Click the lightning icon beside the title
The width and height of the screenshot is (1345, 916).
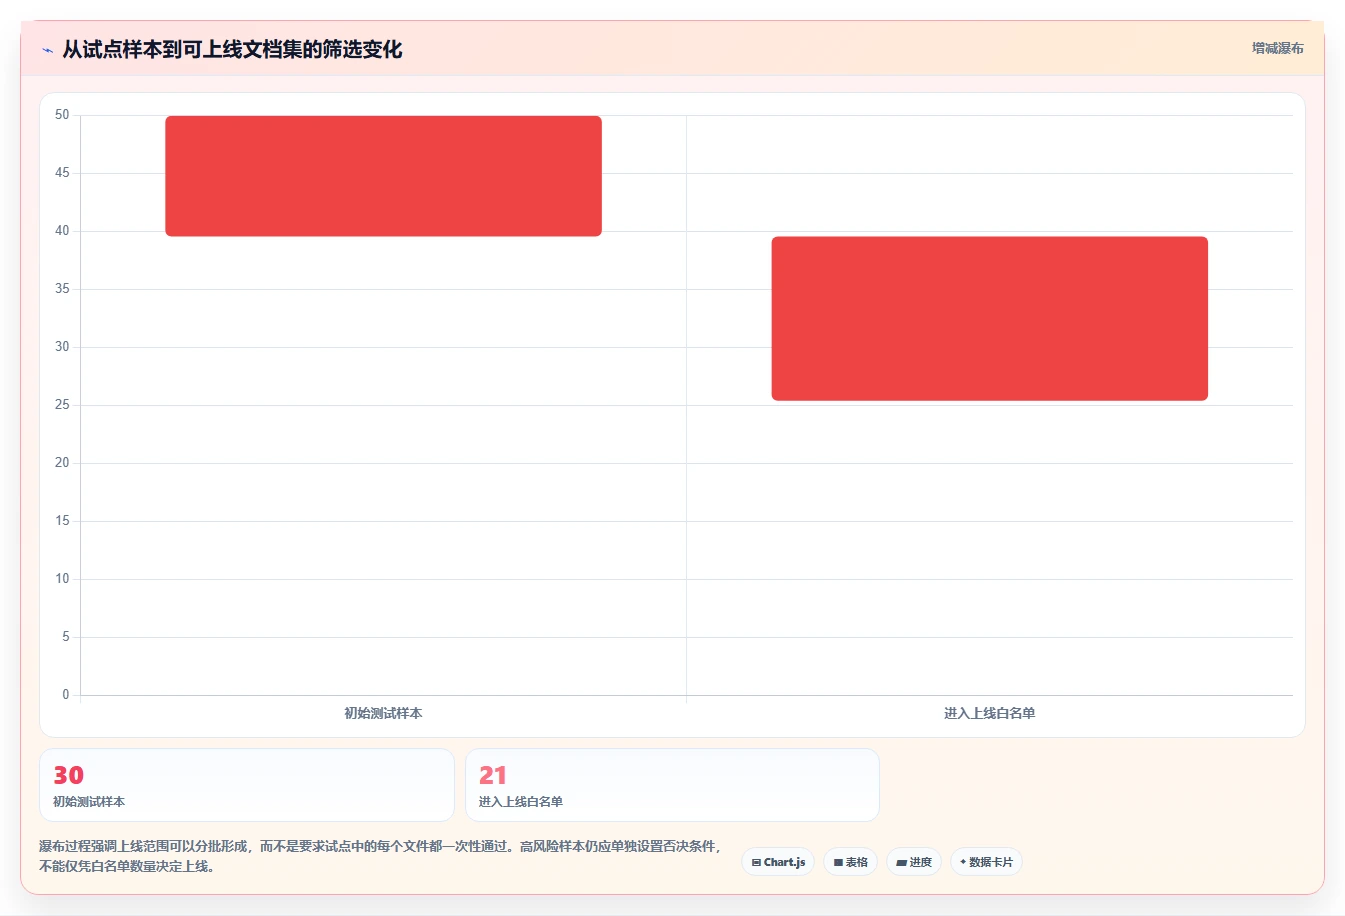tap(47, 50)
